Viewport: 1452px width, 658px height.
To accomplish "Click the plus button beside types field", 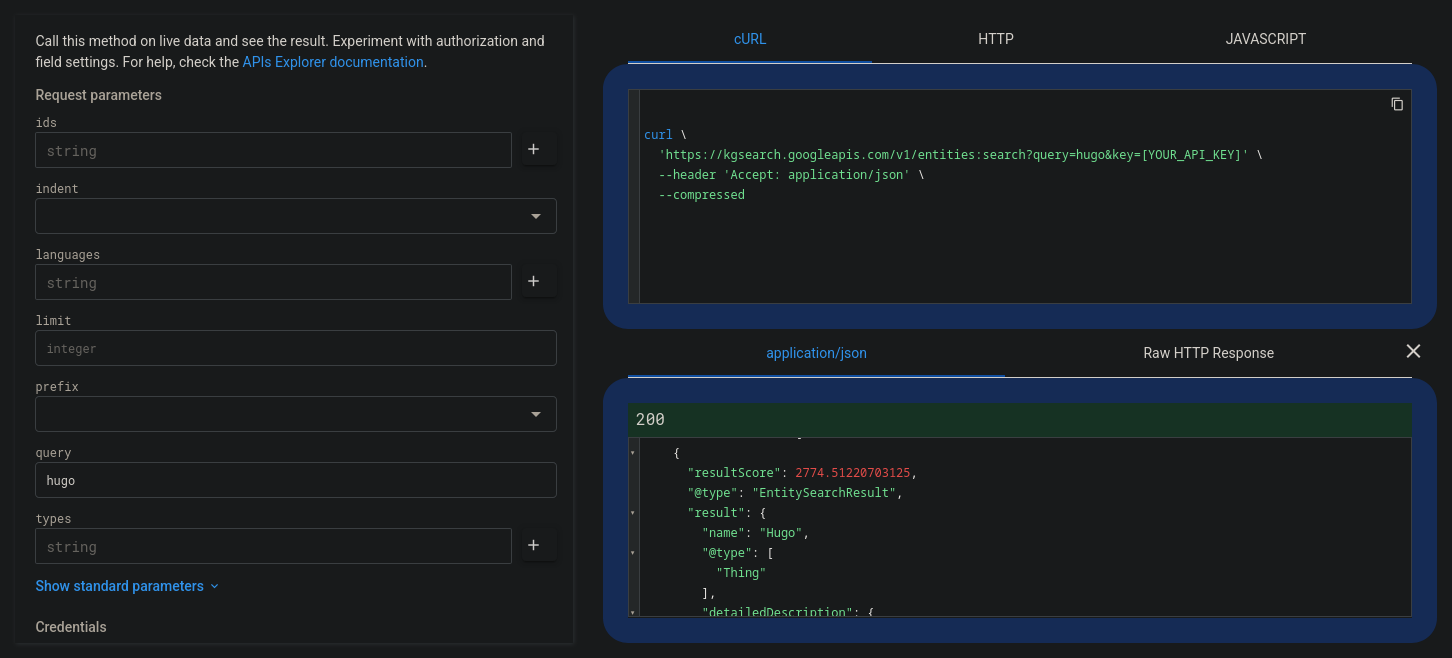I will click(x=533, y=546).
